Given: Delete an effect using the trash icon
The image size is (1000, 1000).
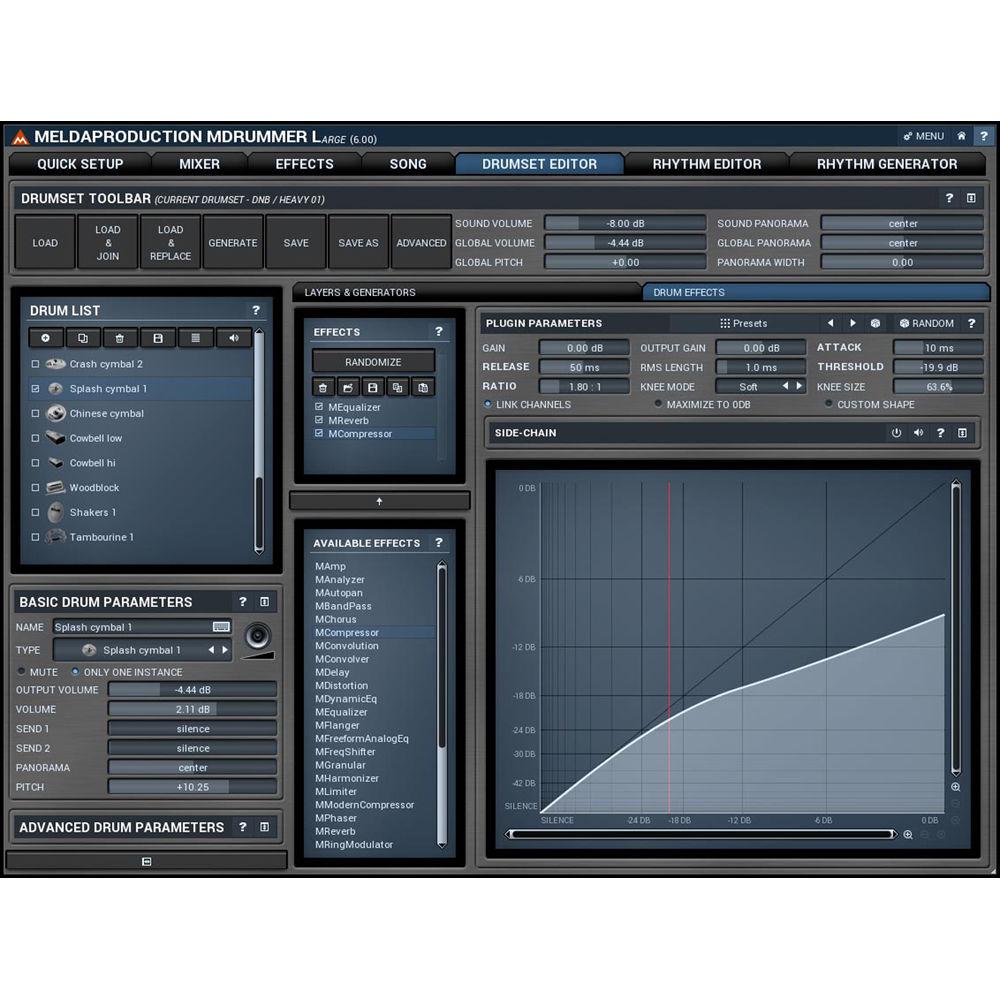Looking at the screenshot, I should point(323,387).
